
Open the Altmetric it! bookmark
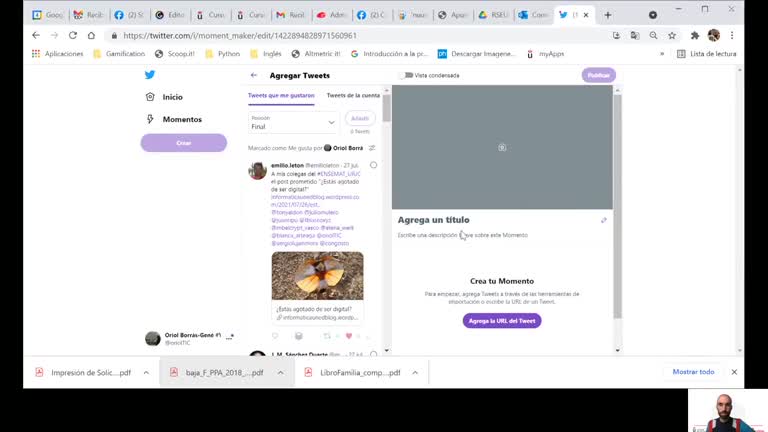[316, 54]
